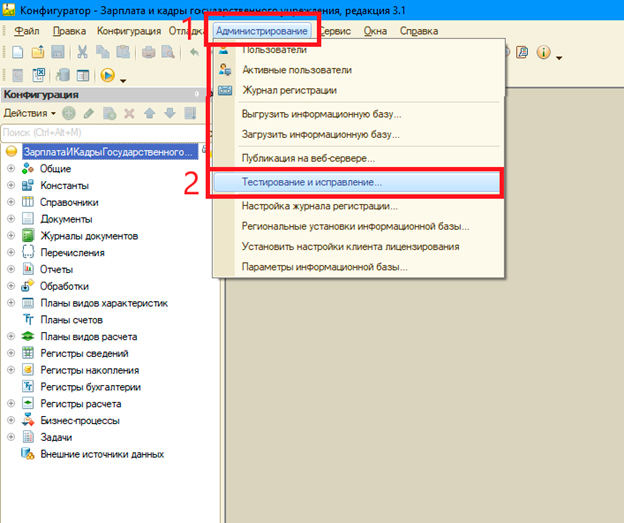Viewport: 624px width, 523px height.
Task: Open the arrow beside the info icon
Action: pyautogui.click(x=559, y=58)
